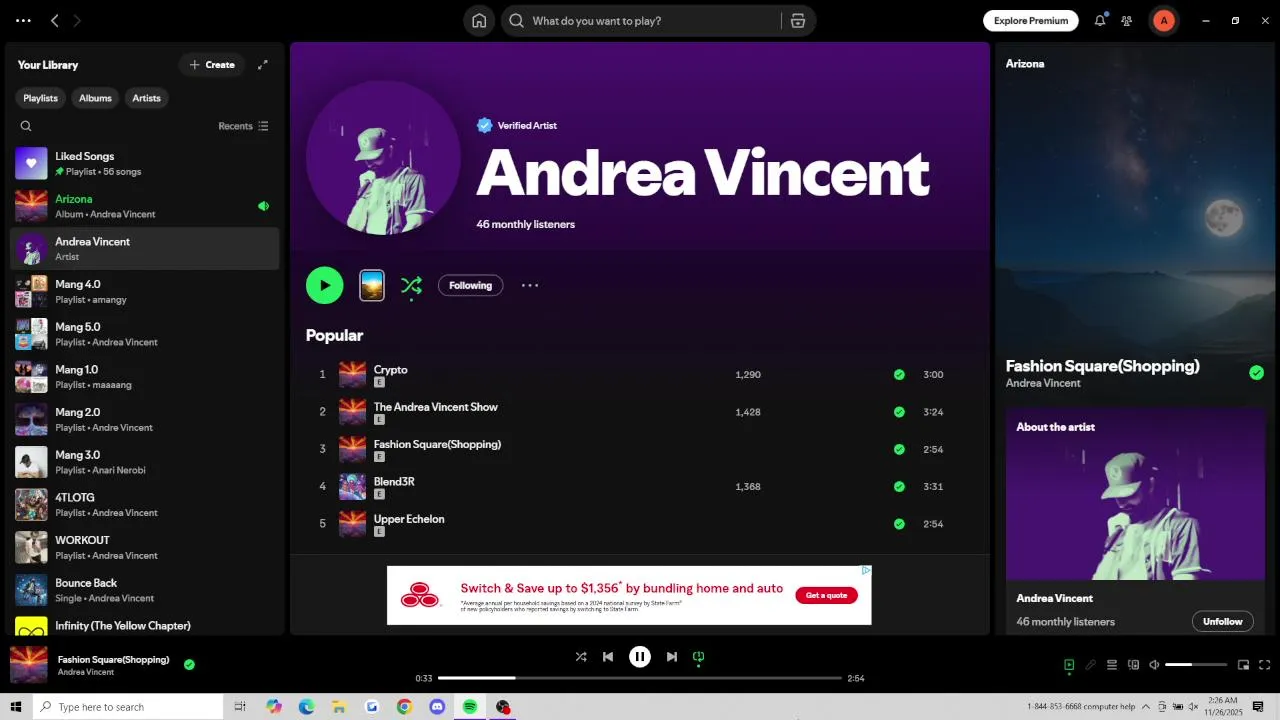Open the play Queue icon

pos(1112,665)
